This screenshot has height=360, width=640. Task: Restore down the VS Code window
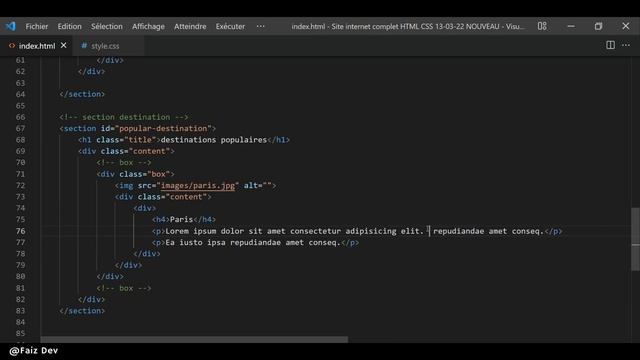[598, 26]
